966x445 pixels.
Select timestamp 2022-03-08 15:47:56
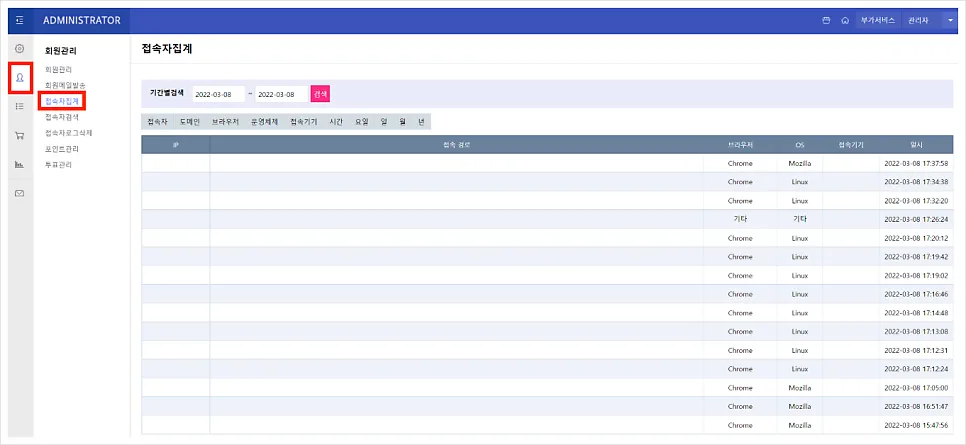pos(915,425)
